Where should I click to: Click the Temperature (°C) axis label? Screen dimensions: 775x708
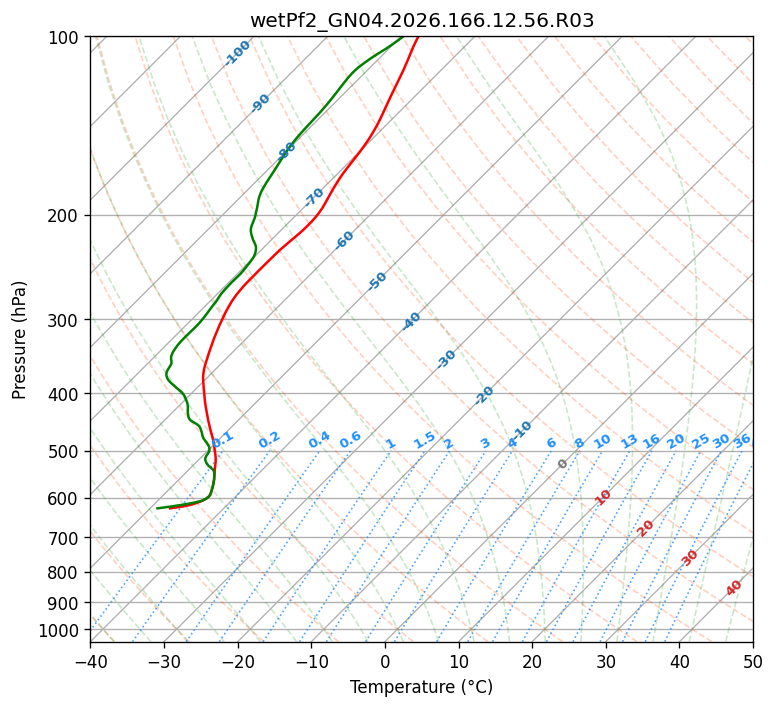pyautogui.click(x=422, y=687)
